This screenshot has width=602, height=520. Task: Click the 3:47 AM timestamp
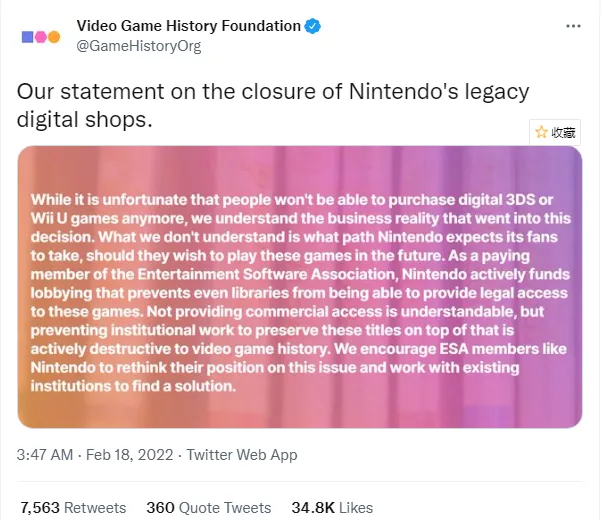(x=45, y=455)
